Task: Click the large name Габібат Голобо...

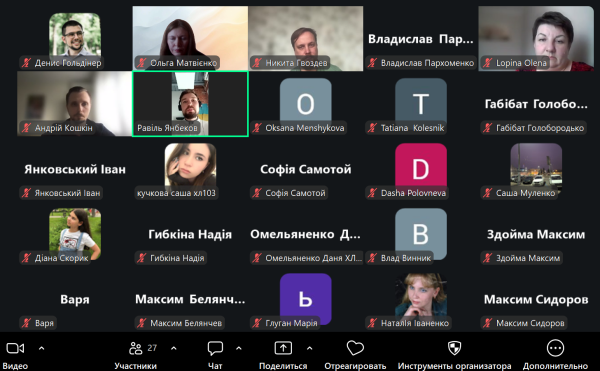Action: click(536, 104)
